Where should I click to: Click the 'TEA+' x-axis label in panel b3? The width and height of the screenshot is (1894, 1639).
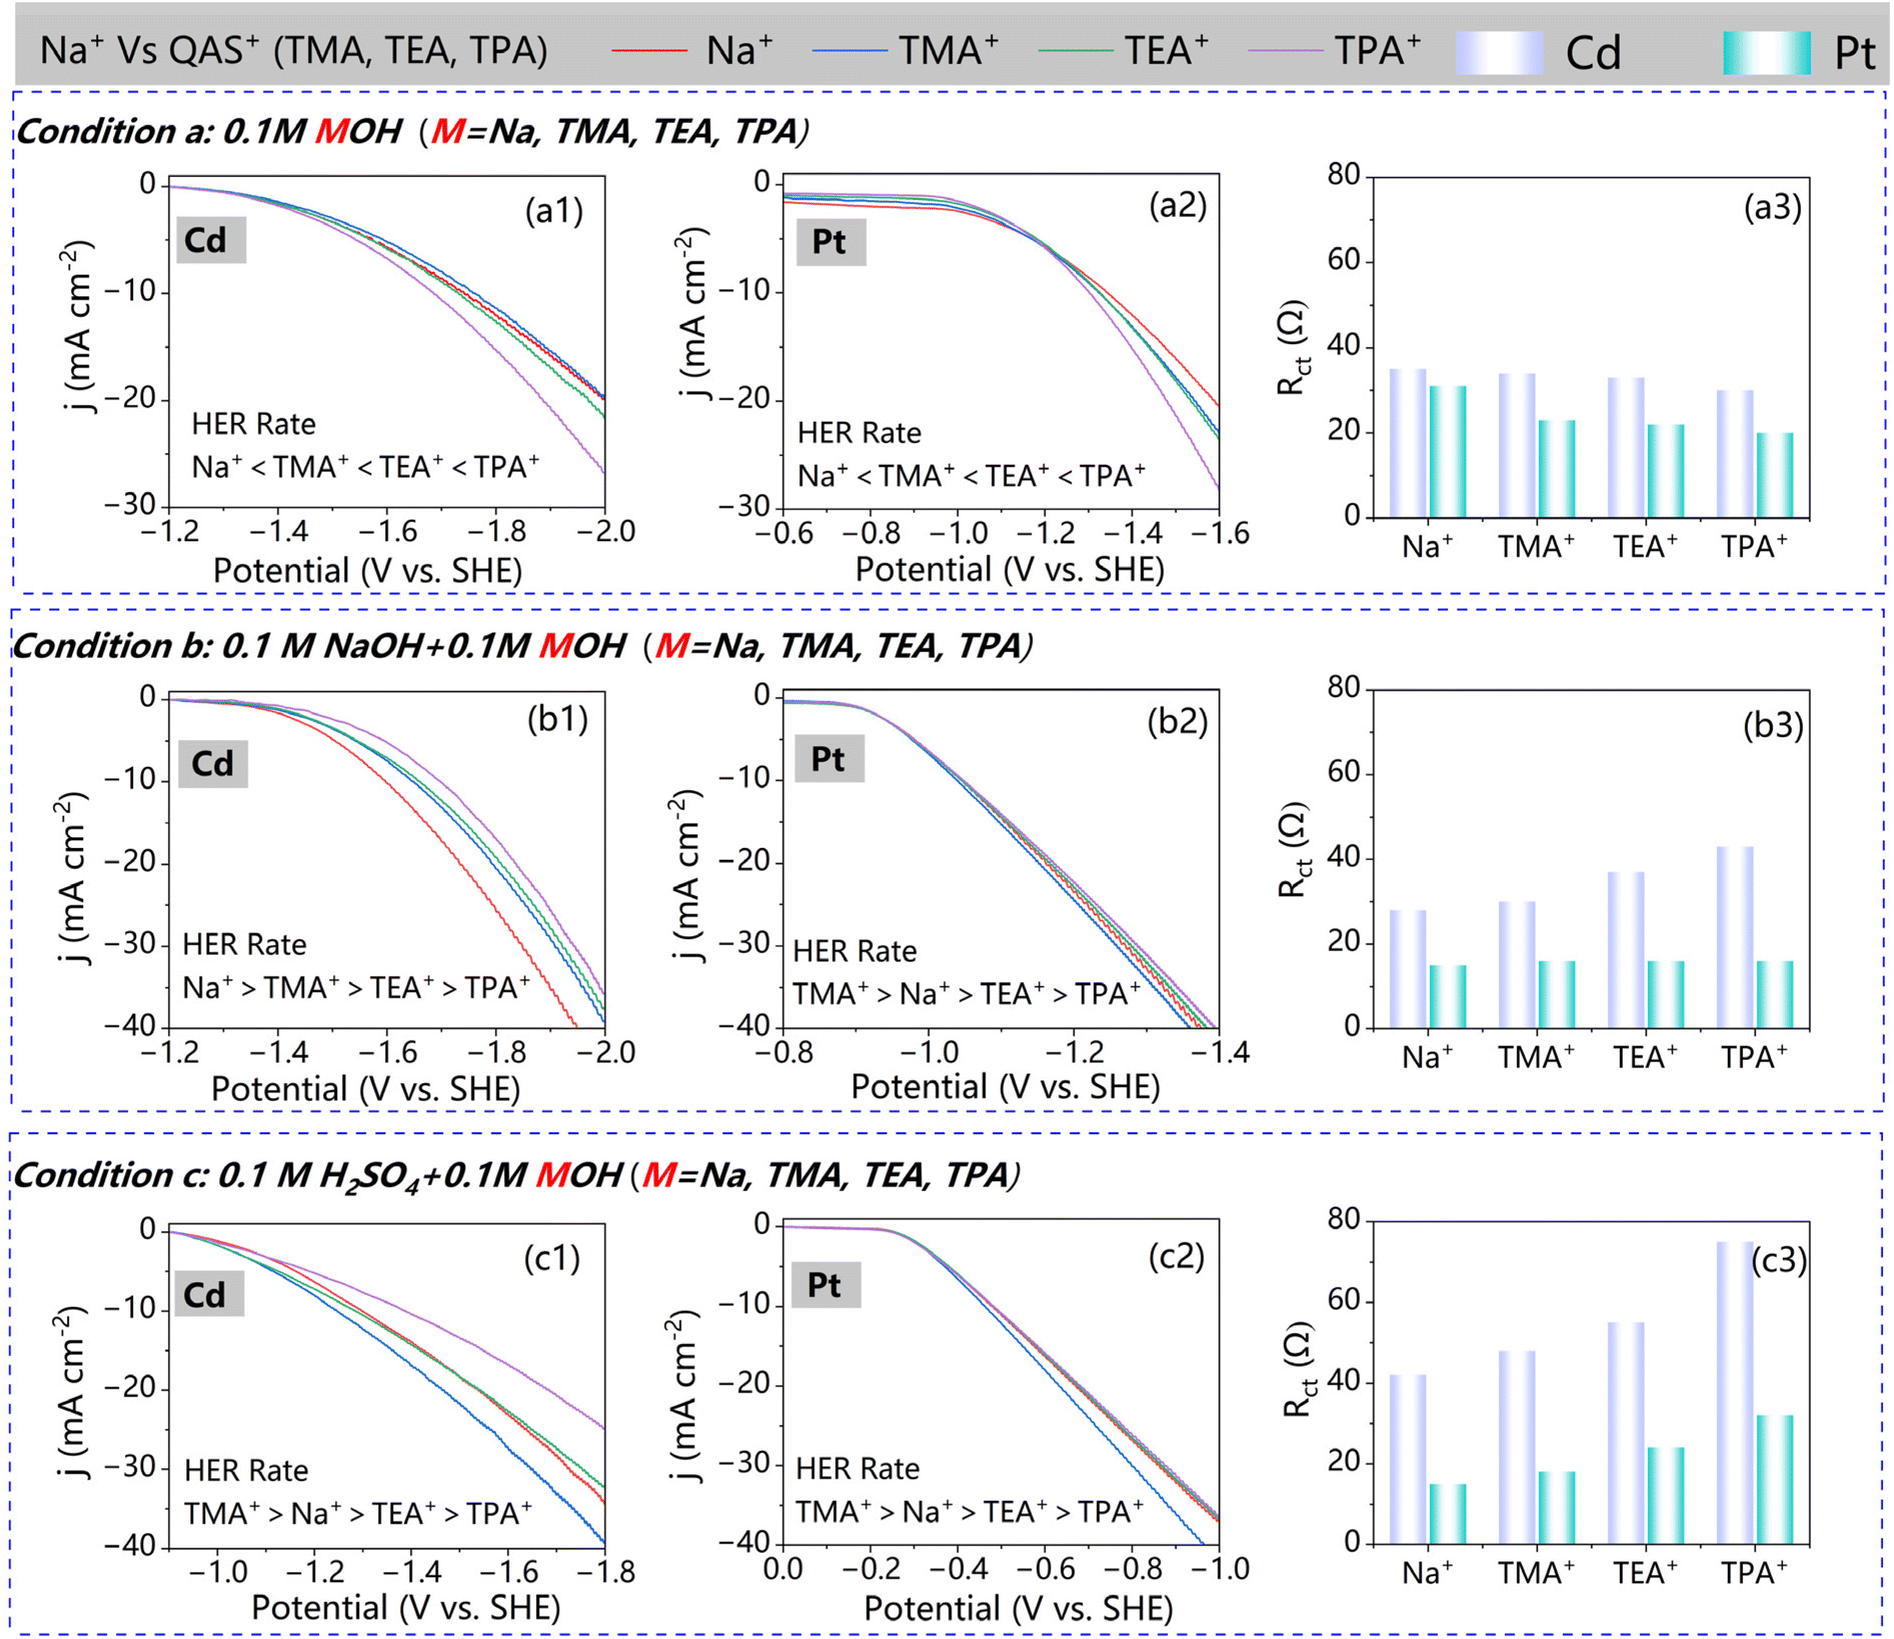tap(1645, 1058)
